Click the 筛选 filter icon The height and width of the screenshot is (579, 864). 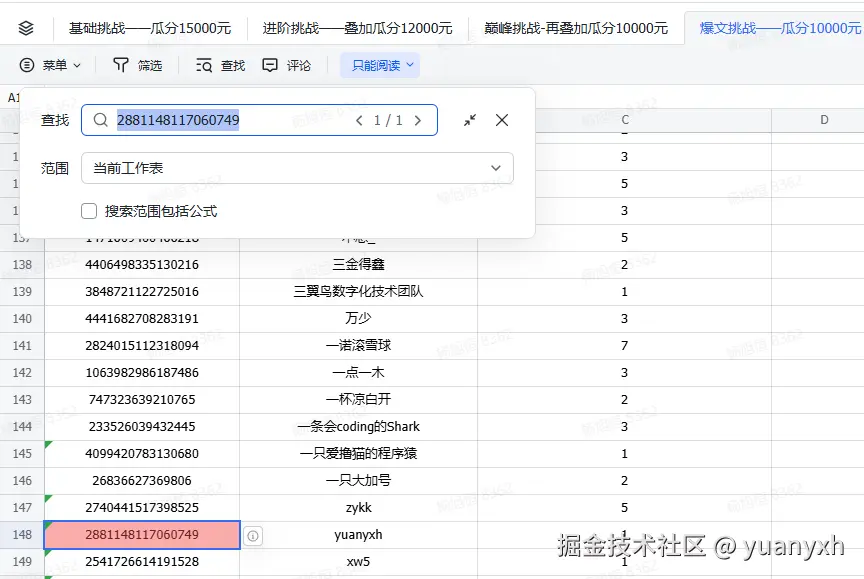[x=120, y=64]
